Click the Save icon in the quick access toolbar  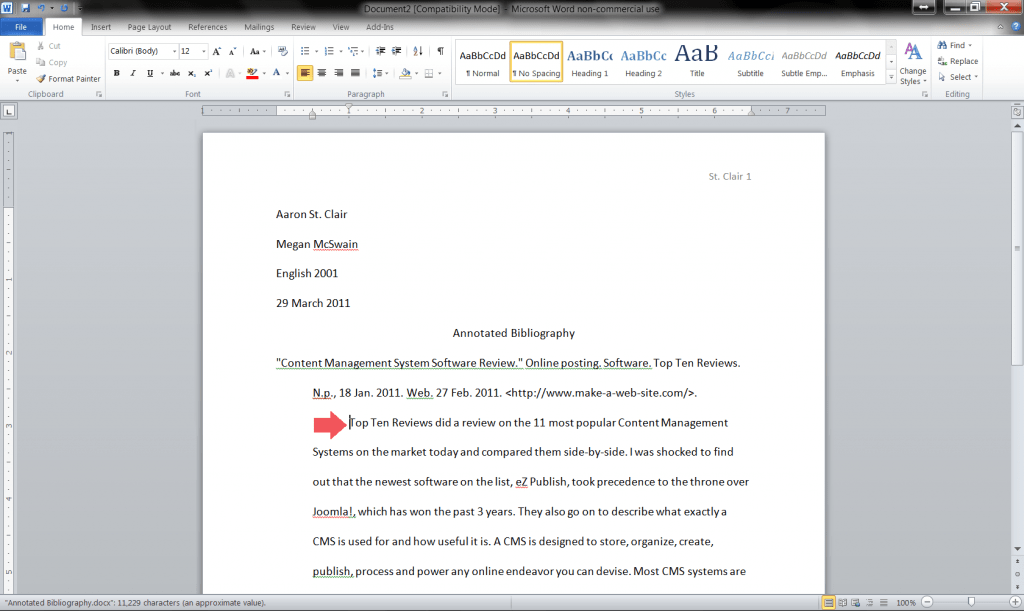click(x=25, y=8)
